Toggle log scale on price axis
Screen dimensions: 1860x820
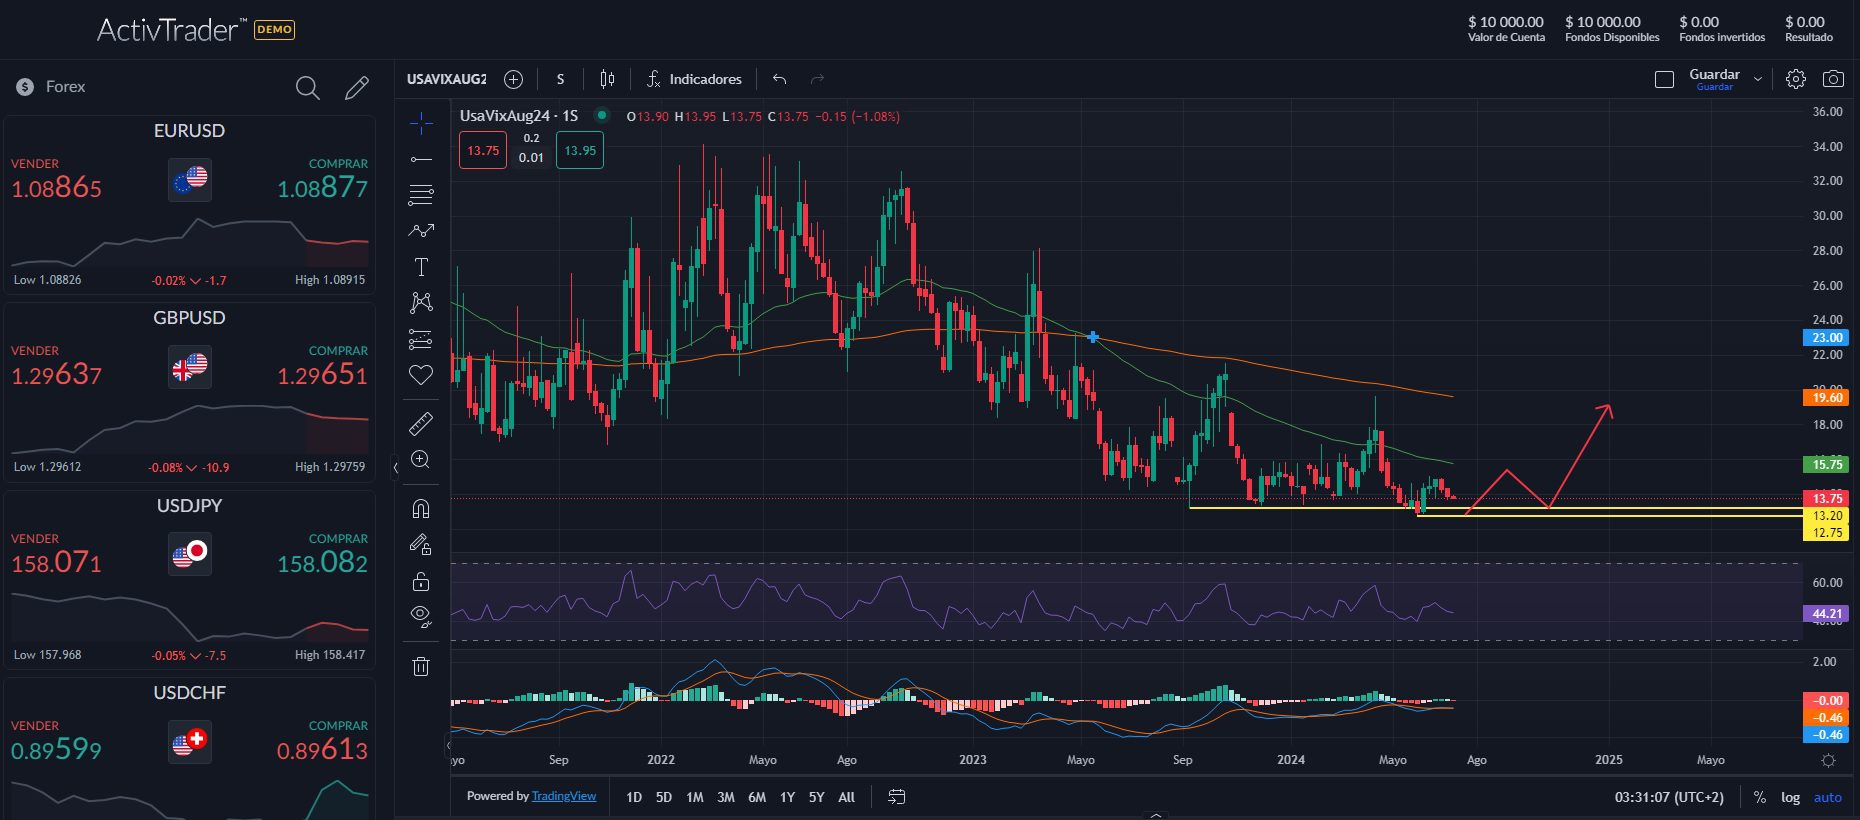(1790, 797)
